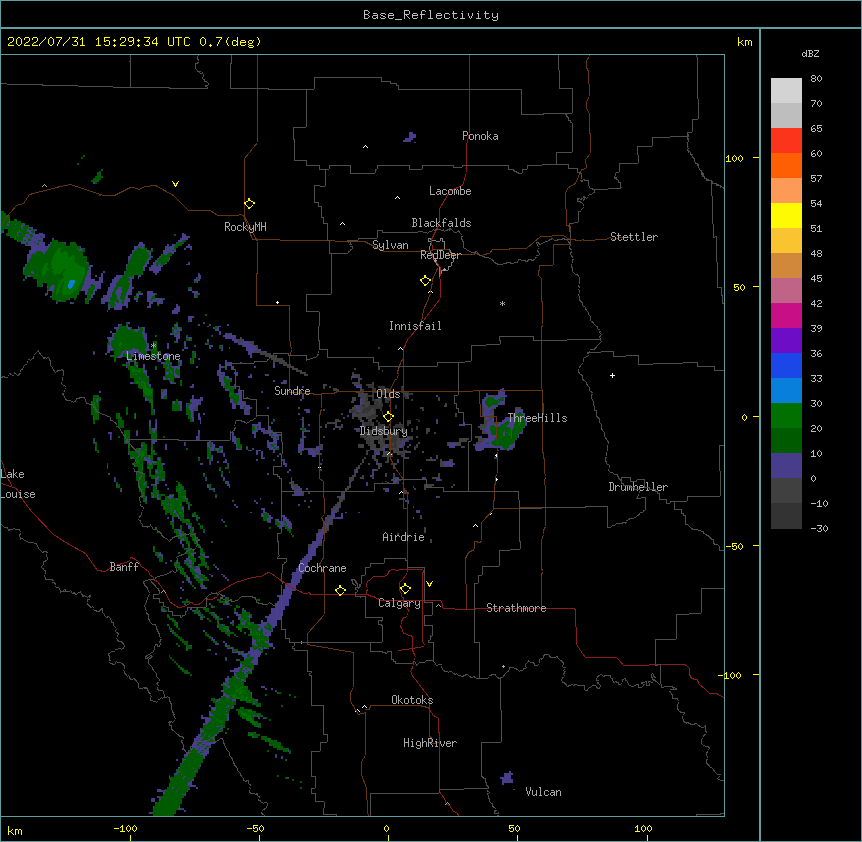Select the yellow diamond marker below RedDeer

point(425,281)
